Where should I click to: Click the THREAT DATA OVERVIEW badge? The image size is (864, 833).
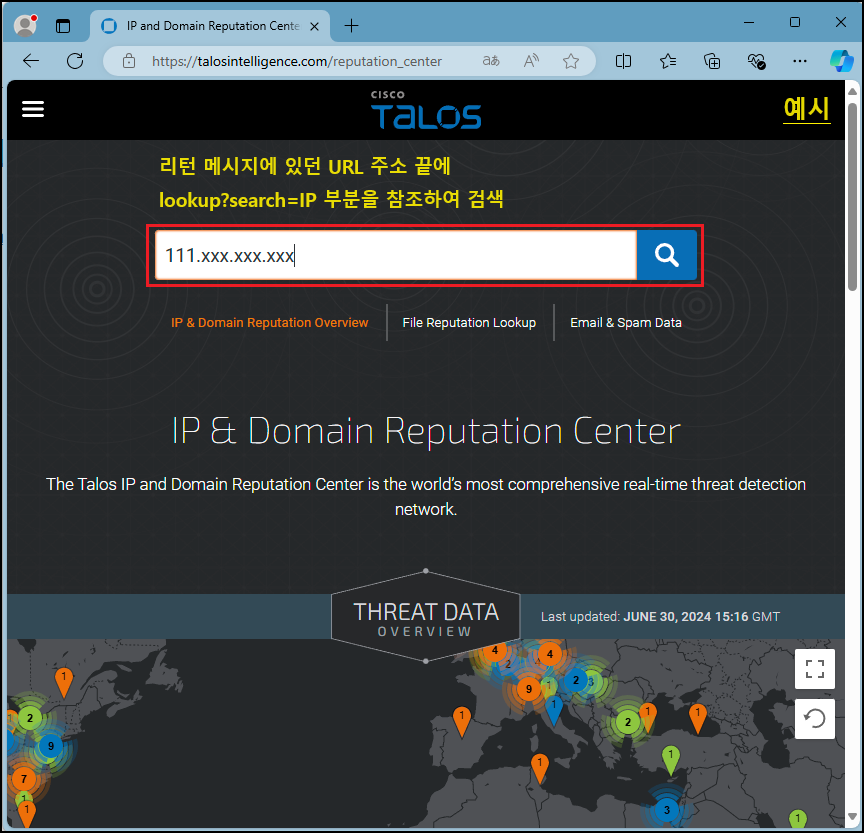pos(426,617)
